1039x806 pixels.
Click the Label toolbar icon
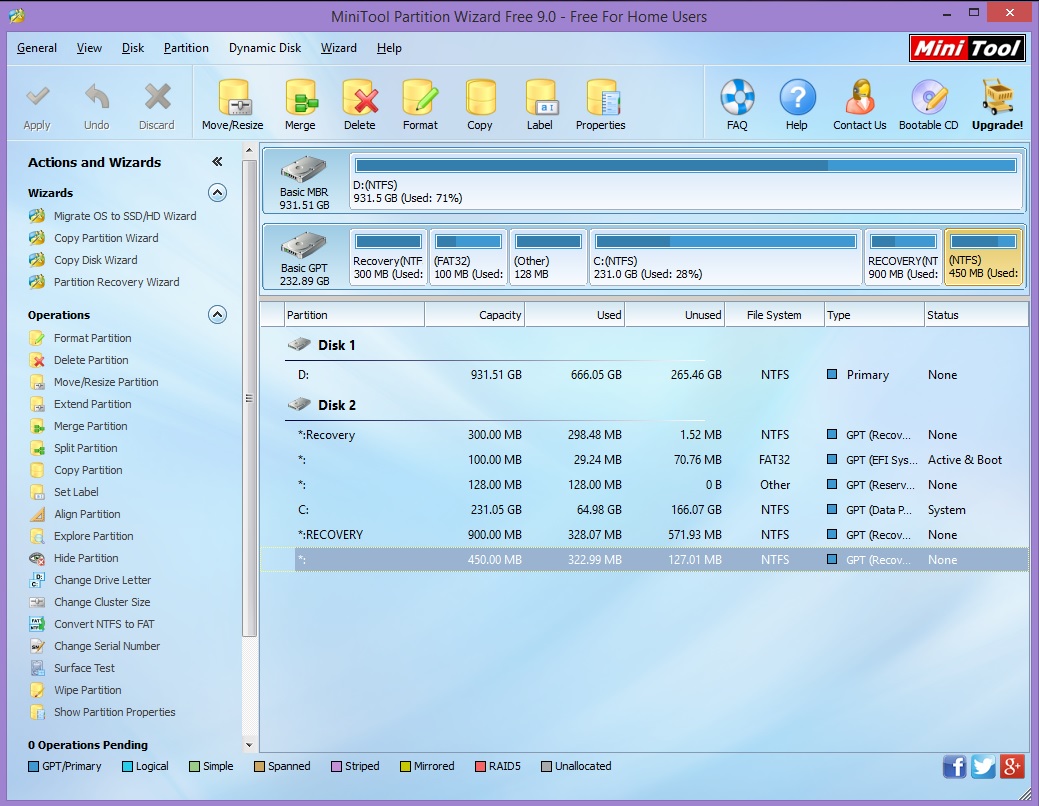pyautogui.click(x=540, y=105)
